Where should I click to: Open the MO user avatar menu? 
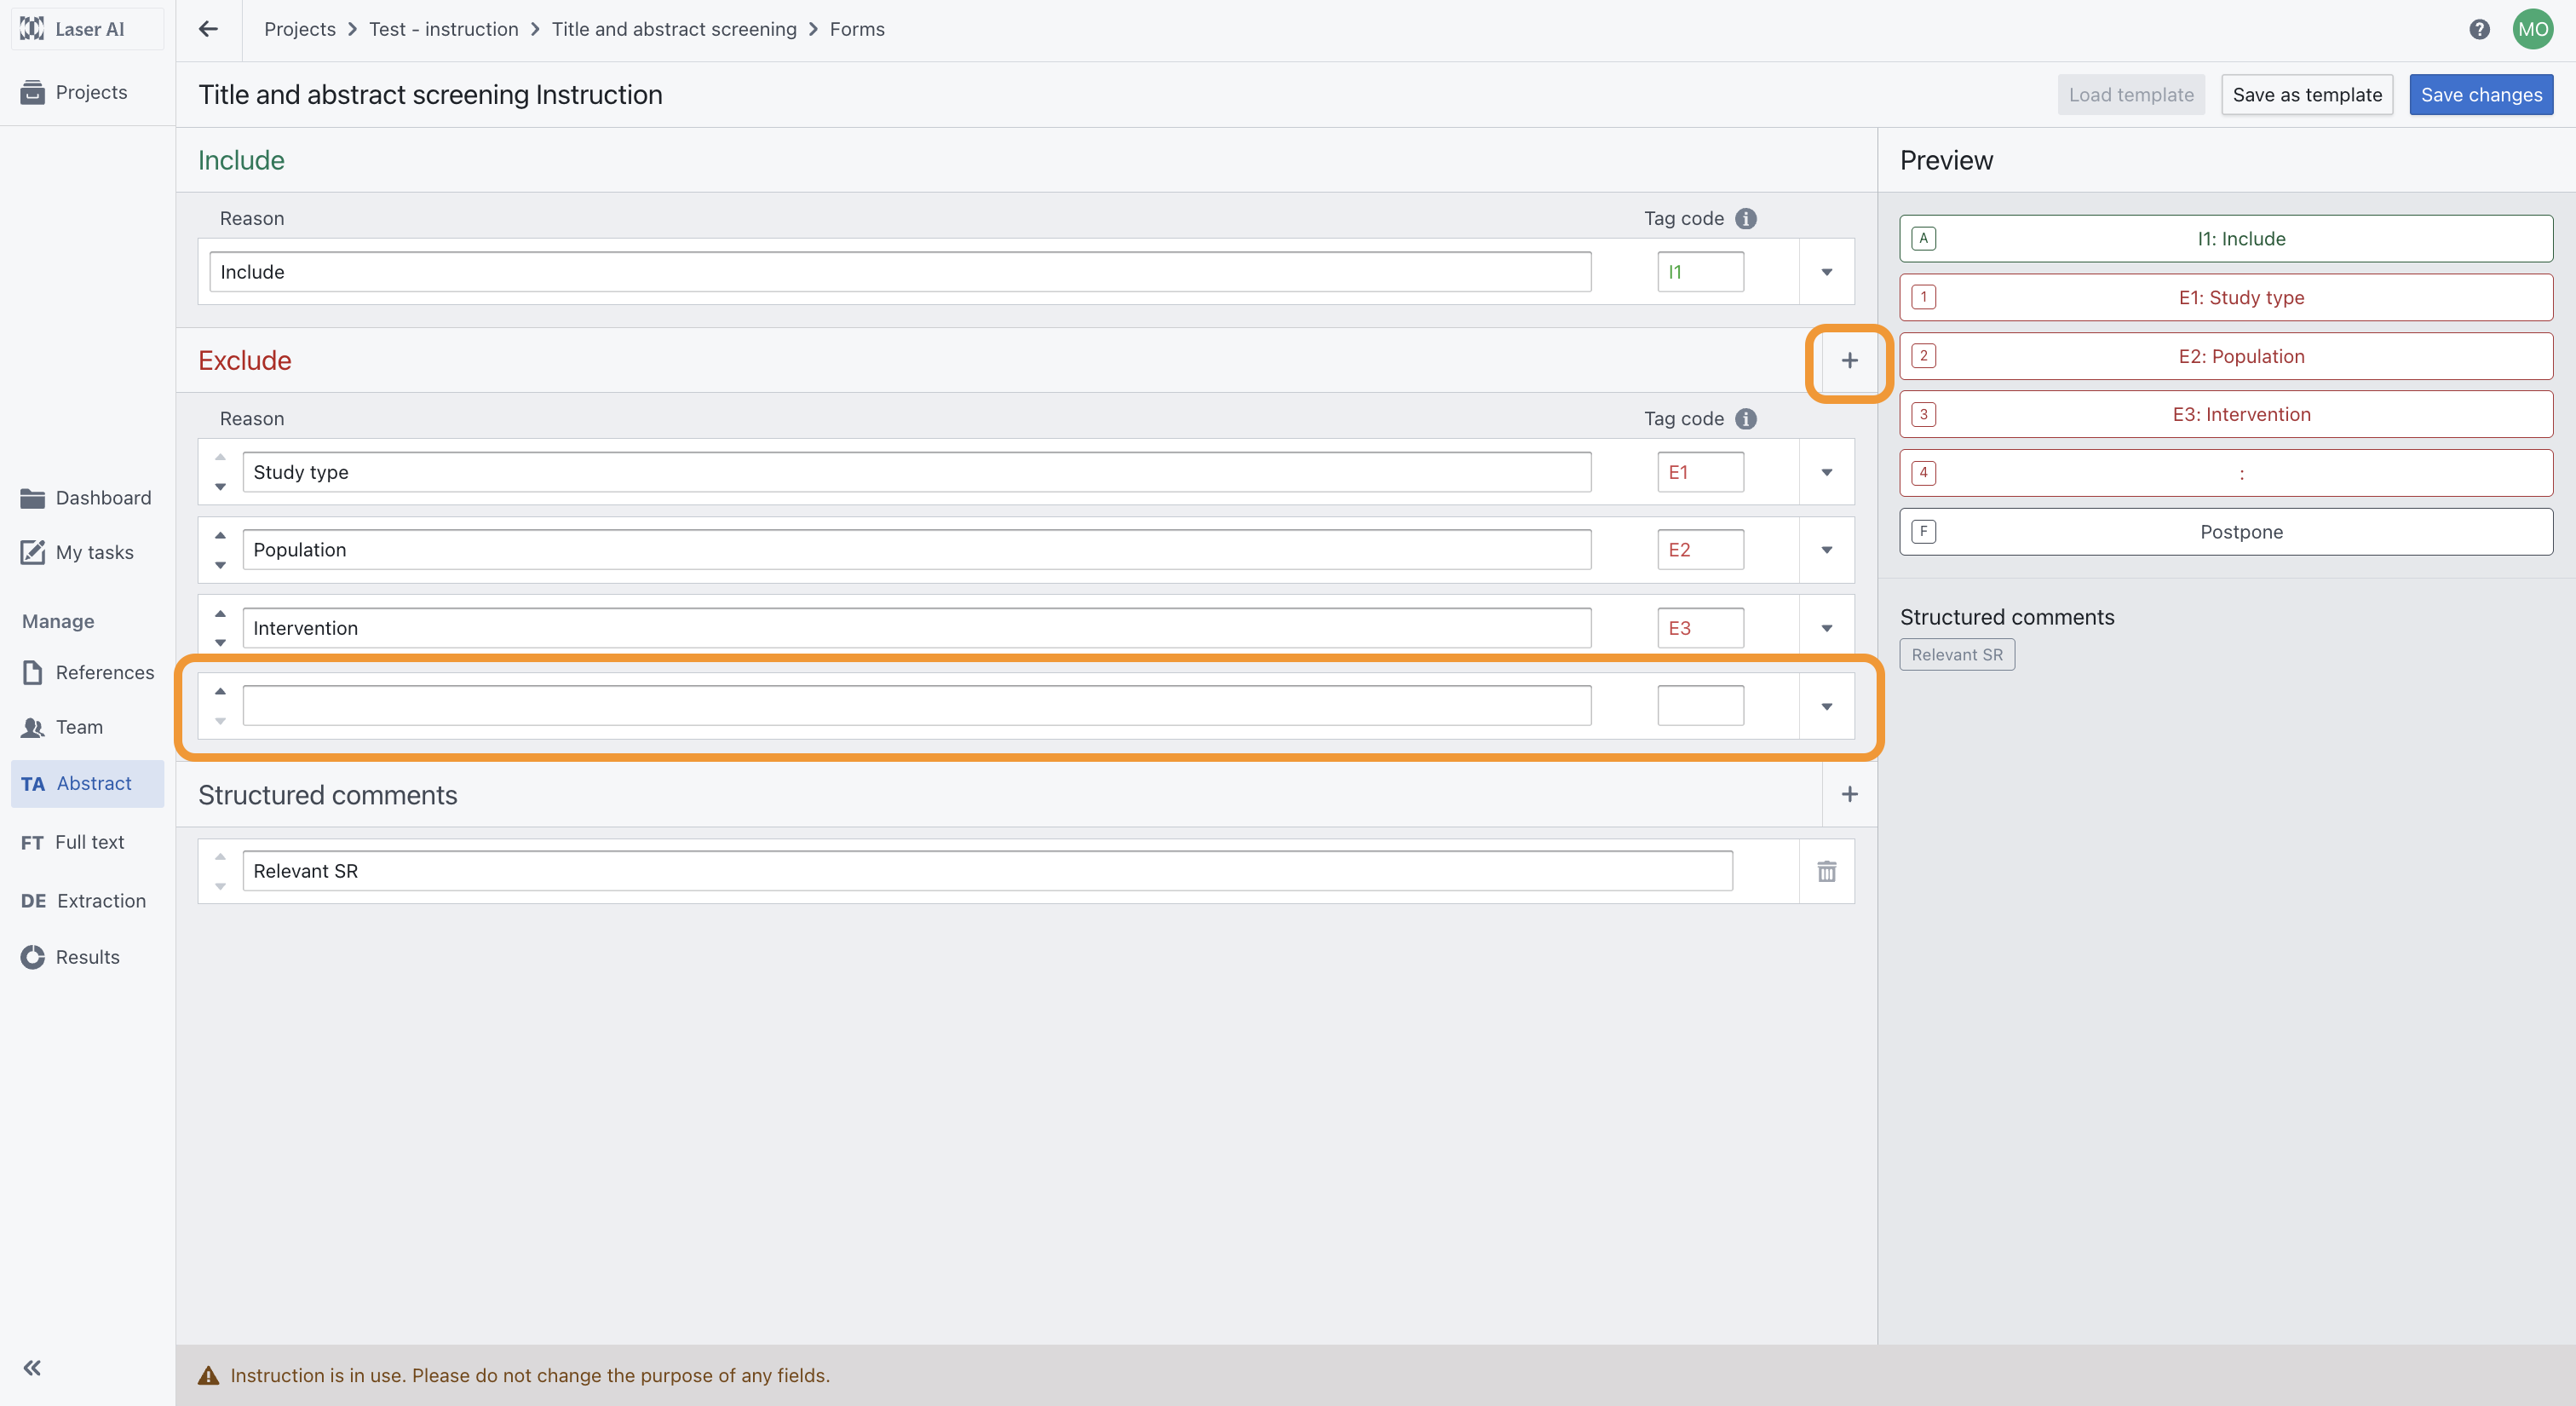coord(2532,29)
